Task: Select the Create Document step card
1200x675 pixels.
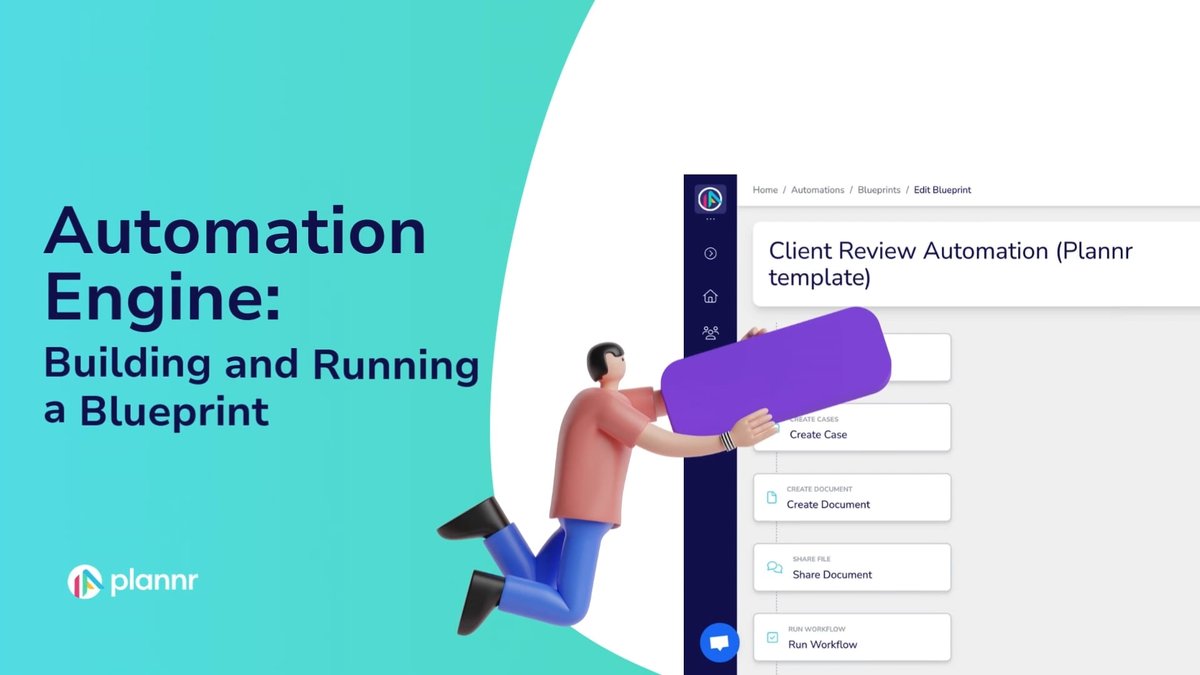Action: tap(852, 498)
